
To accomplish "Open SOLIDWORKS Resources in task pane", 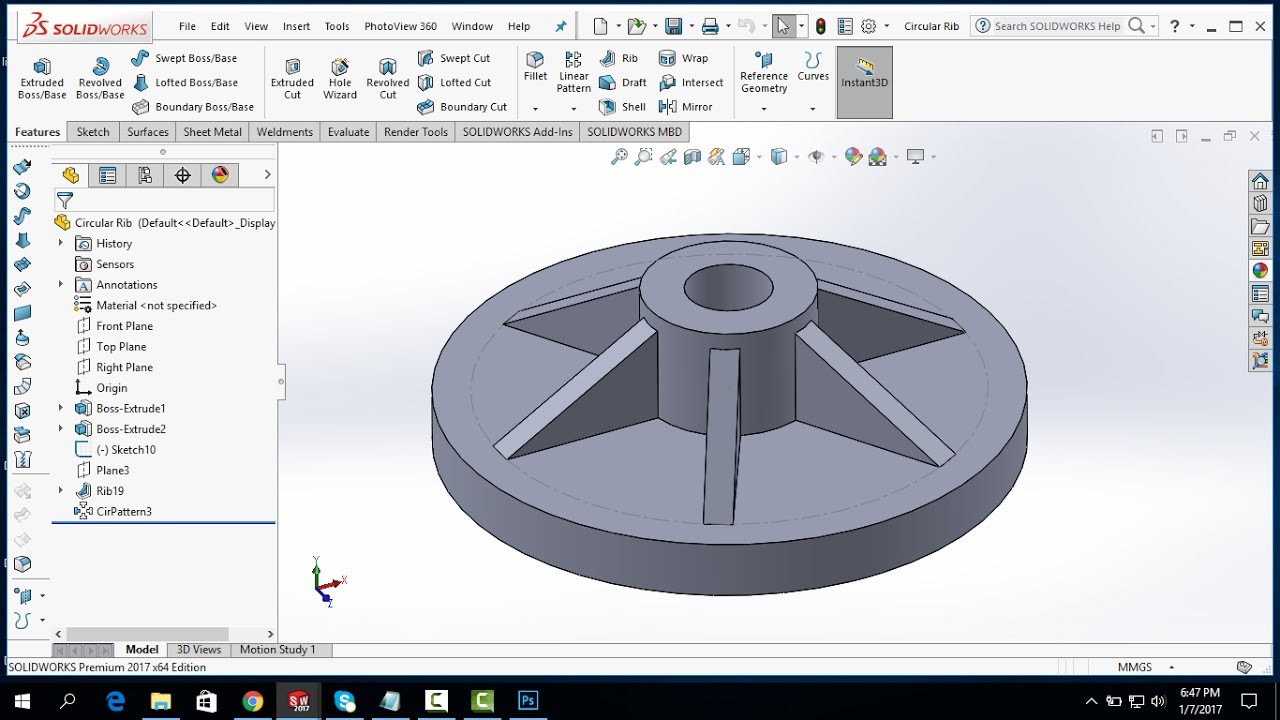I will (x=1260, y=181).
